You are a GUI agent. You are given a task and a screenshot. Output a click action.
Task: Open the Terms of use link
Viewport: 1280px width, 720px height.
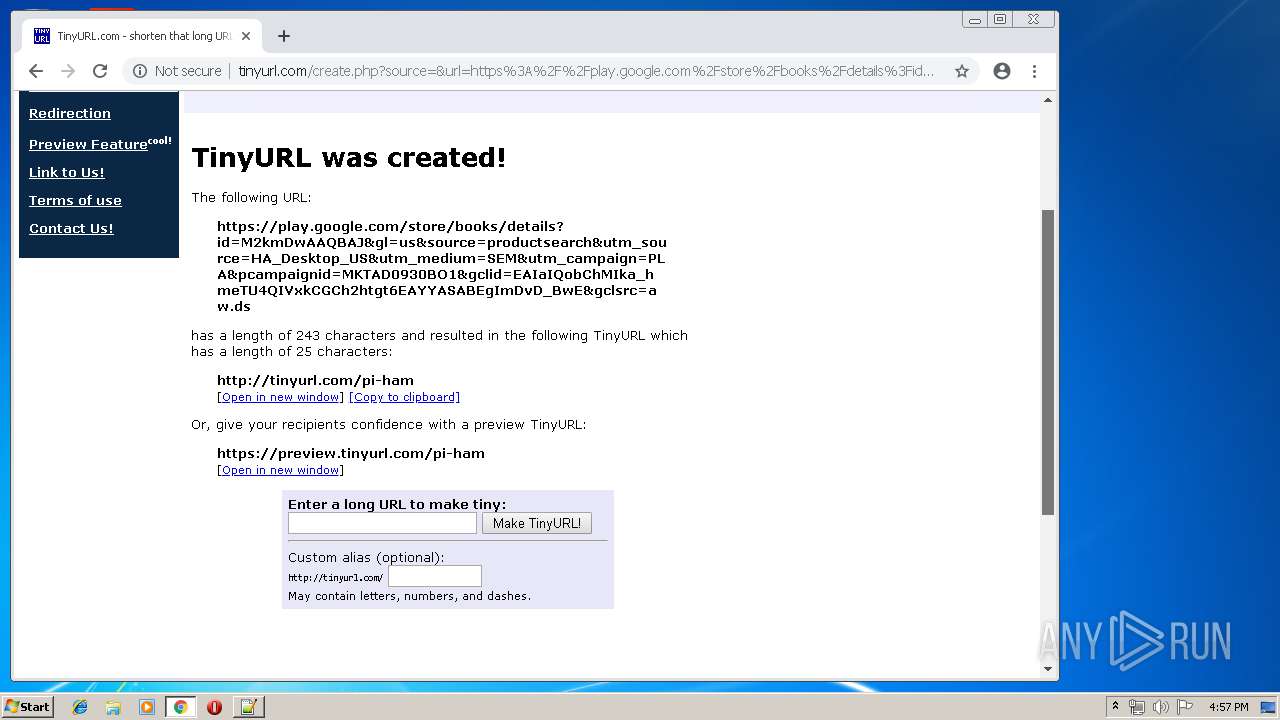(x=75, y=200)
